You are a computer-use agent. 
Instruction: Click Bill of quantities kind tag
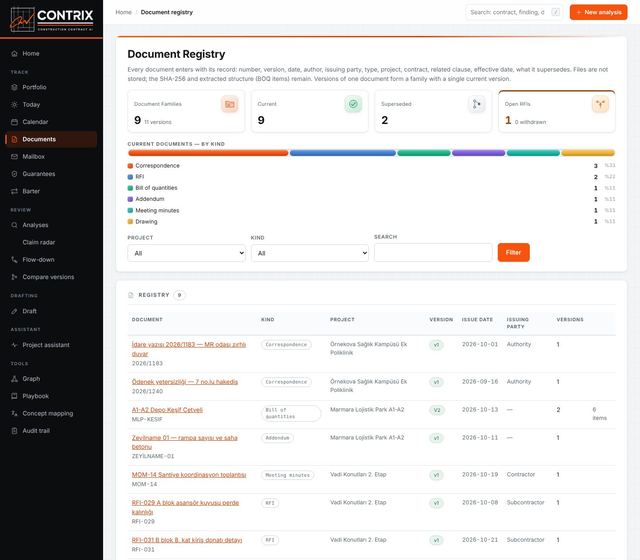[x=291, y=413]
